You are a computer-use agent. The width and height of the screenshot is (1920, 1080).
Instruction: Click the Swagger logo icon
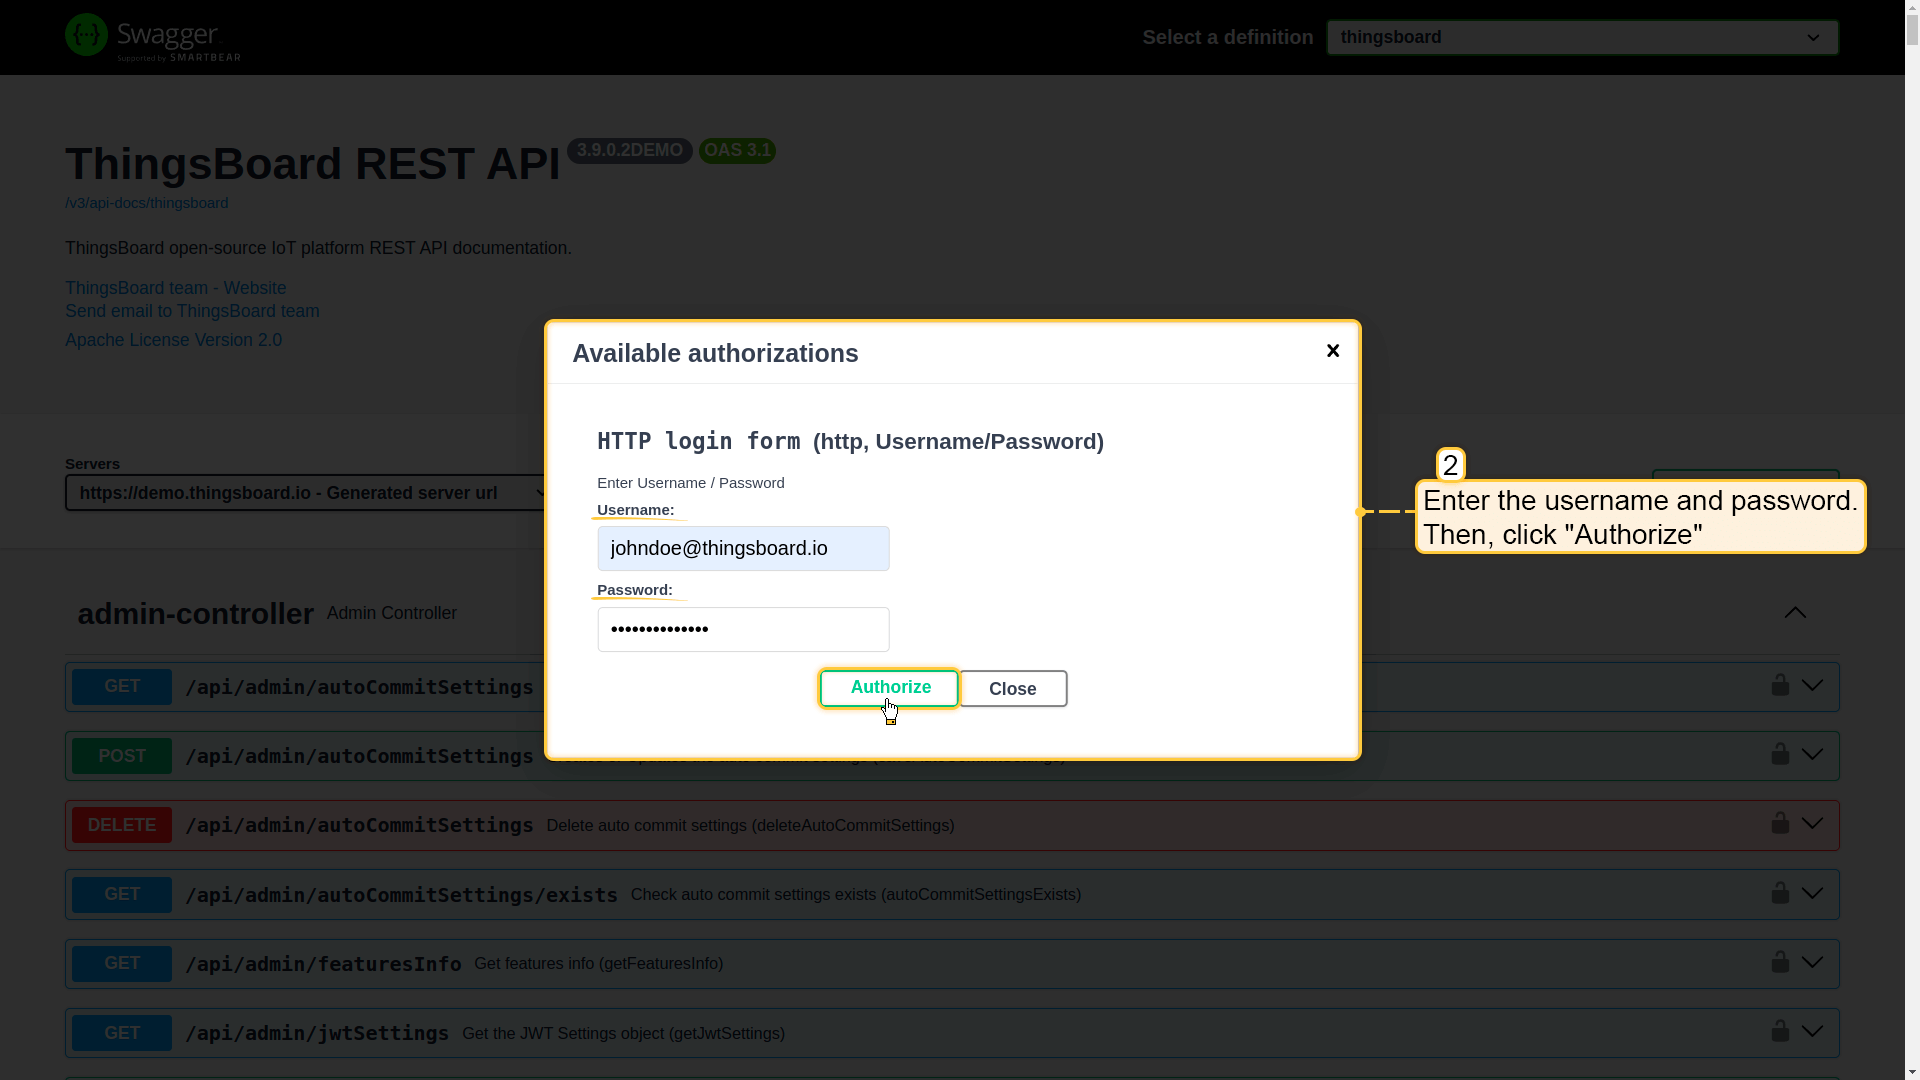87,36
